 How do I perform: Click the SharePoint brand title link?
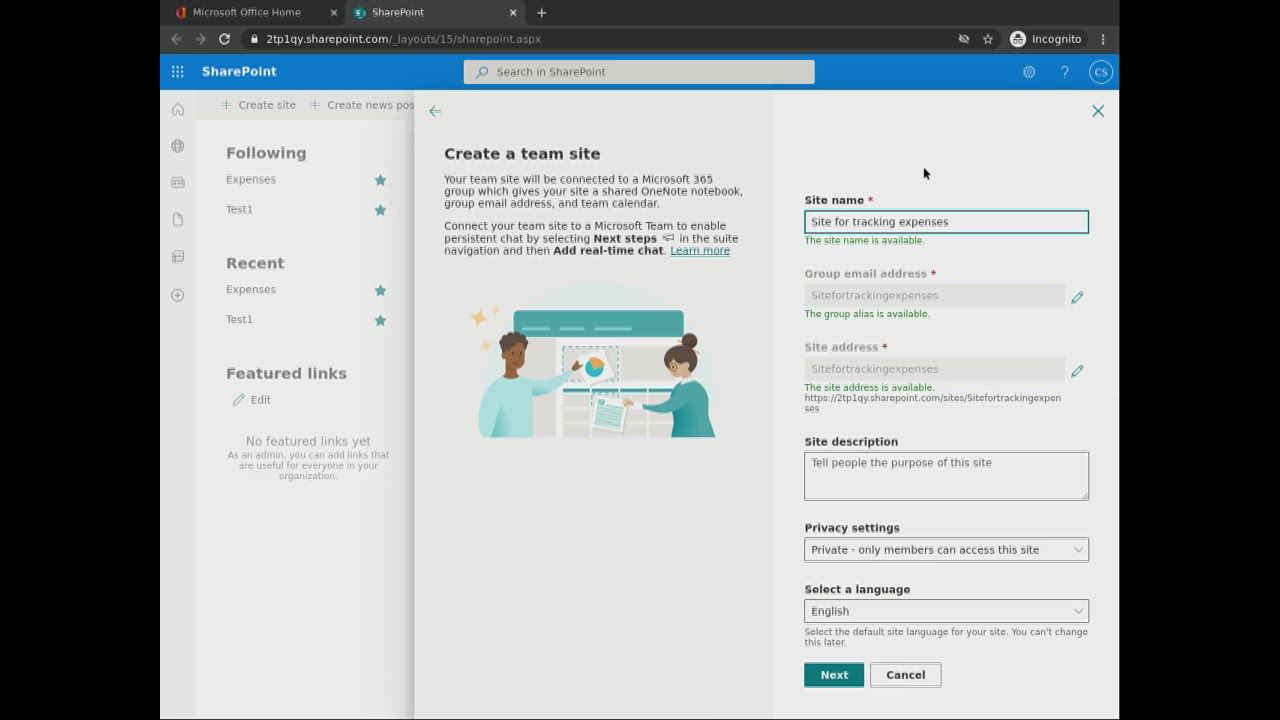[239, 72]
